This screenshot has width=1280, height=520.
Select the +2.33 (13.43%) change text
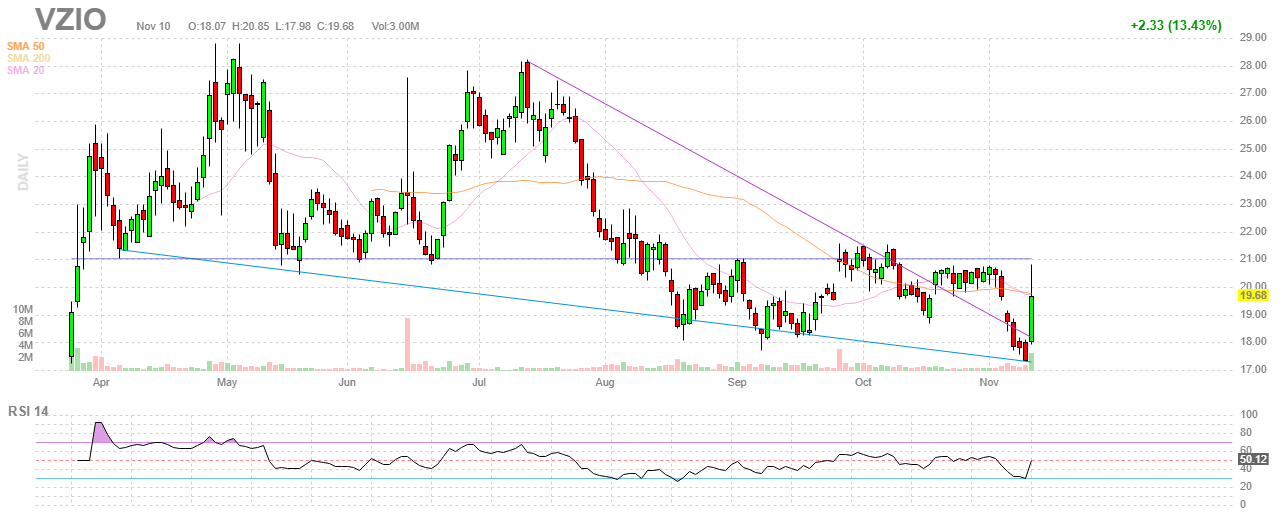(1173, 25)
